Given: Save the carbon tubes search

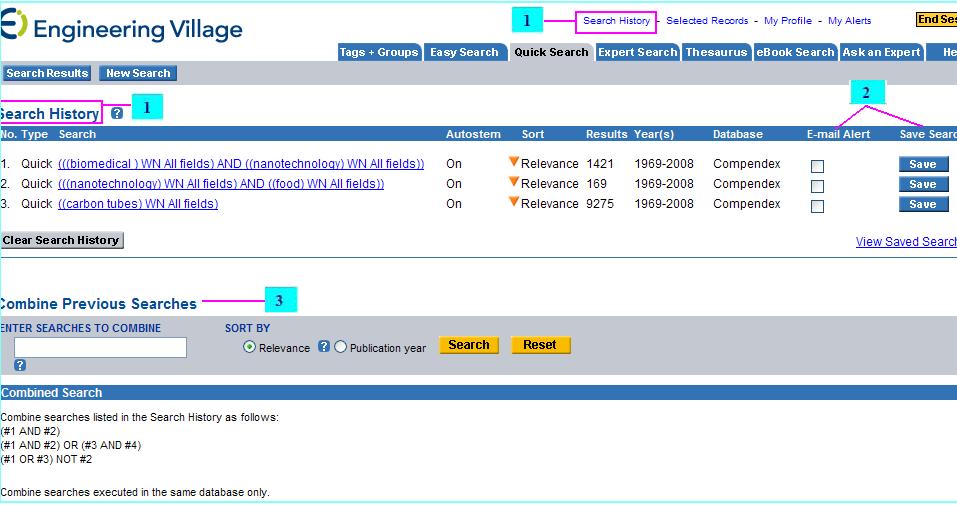Looking at the screenshot, I should coord(923,205).
